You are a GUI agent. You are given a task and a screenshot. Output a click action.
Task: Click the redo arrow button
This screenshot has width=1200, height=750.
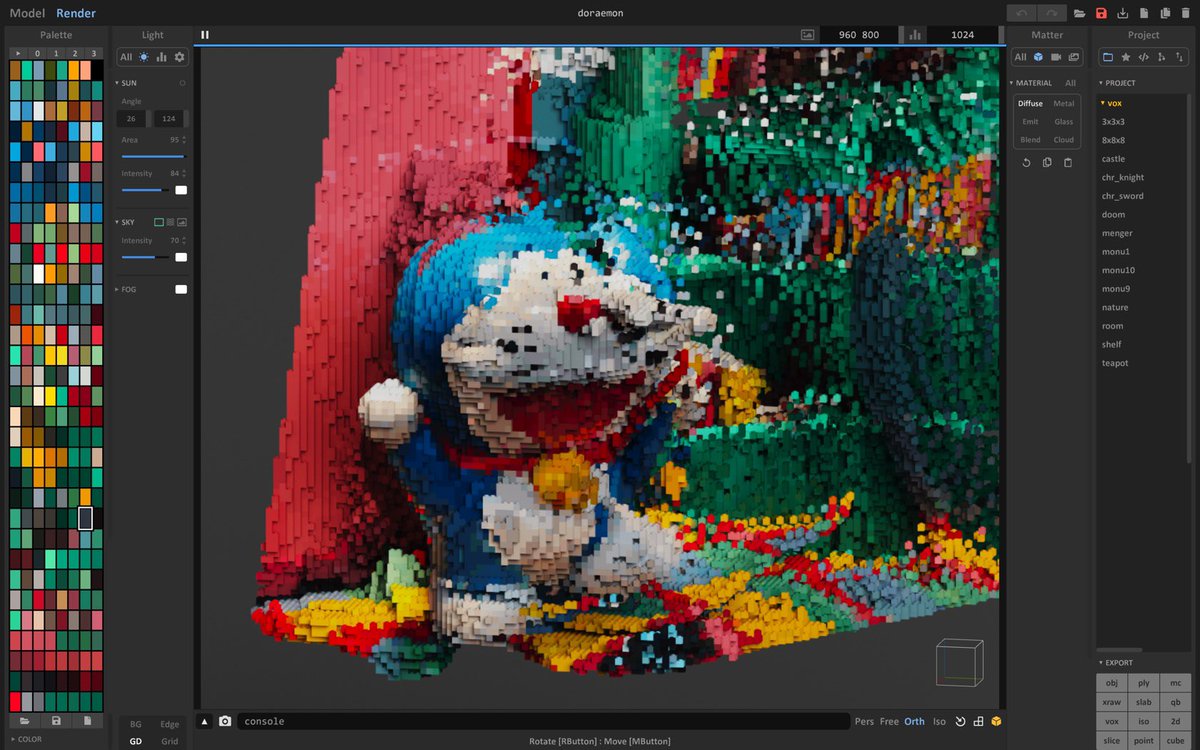(1052, 13)
